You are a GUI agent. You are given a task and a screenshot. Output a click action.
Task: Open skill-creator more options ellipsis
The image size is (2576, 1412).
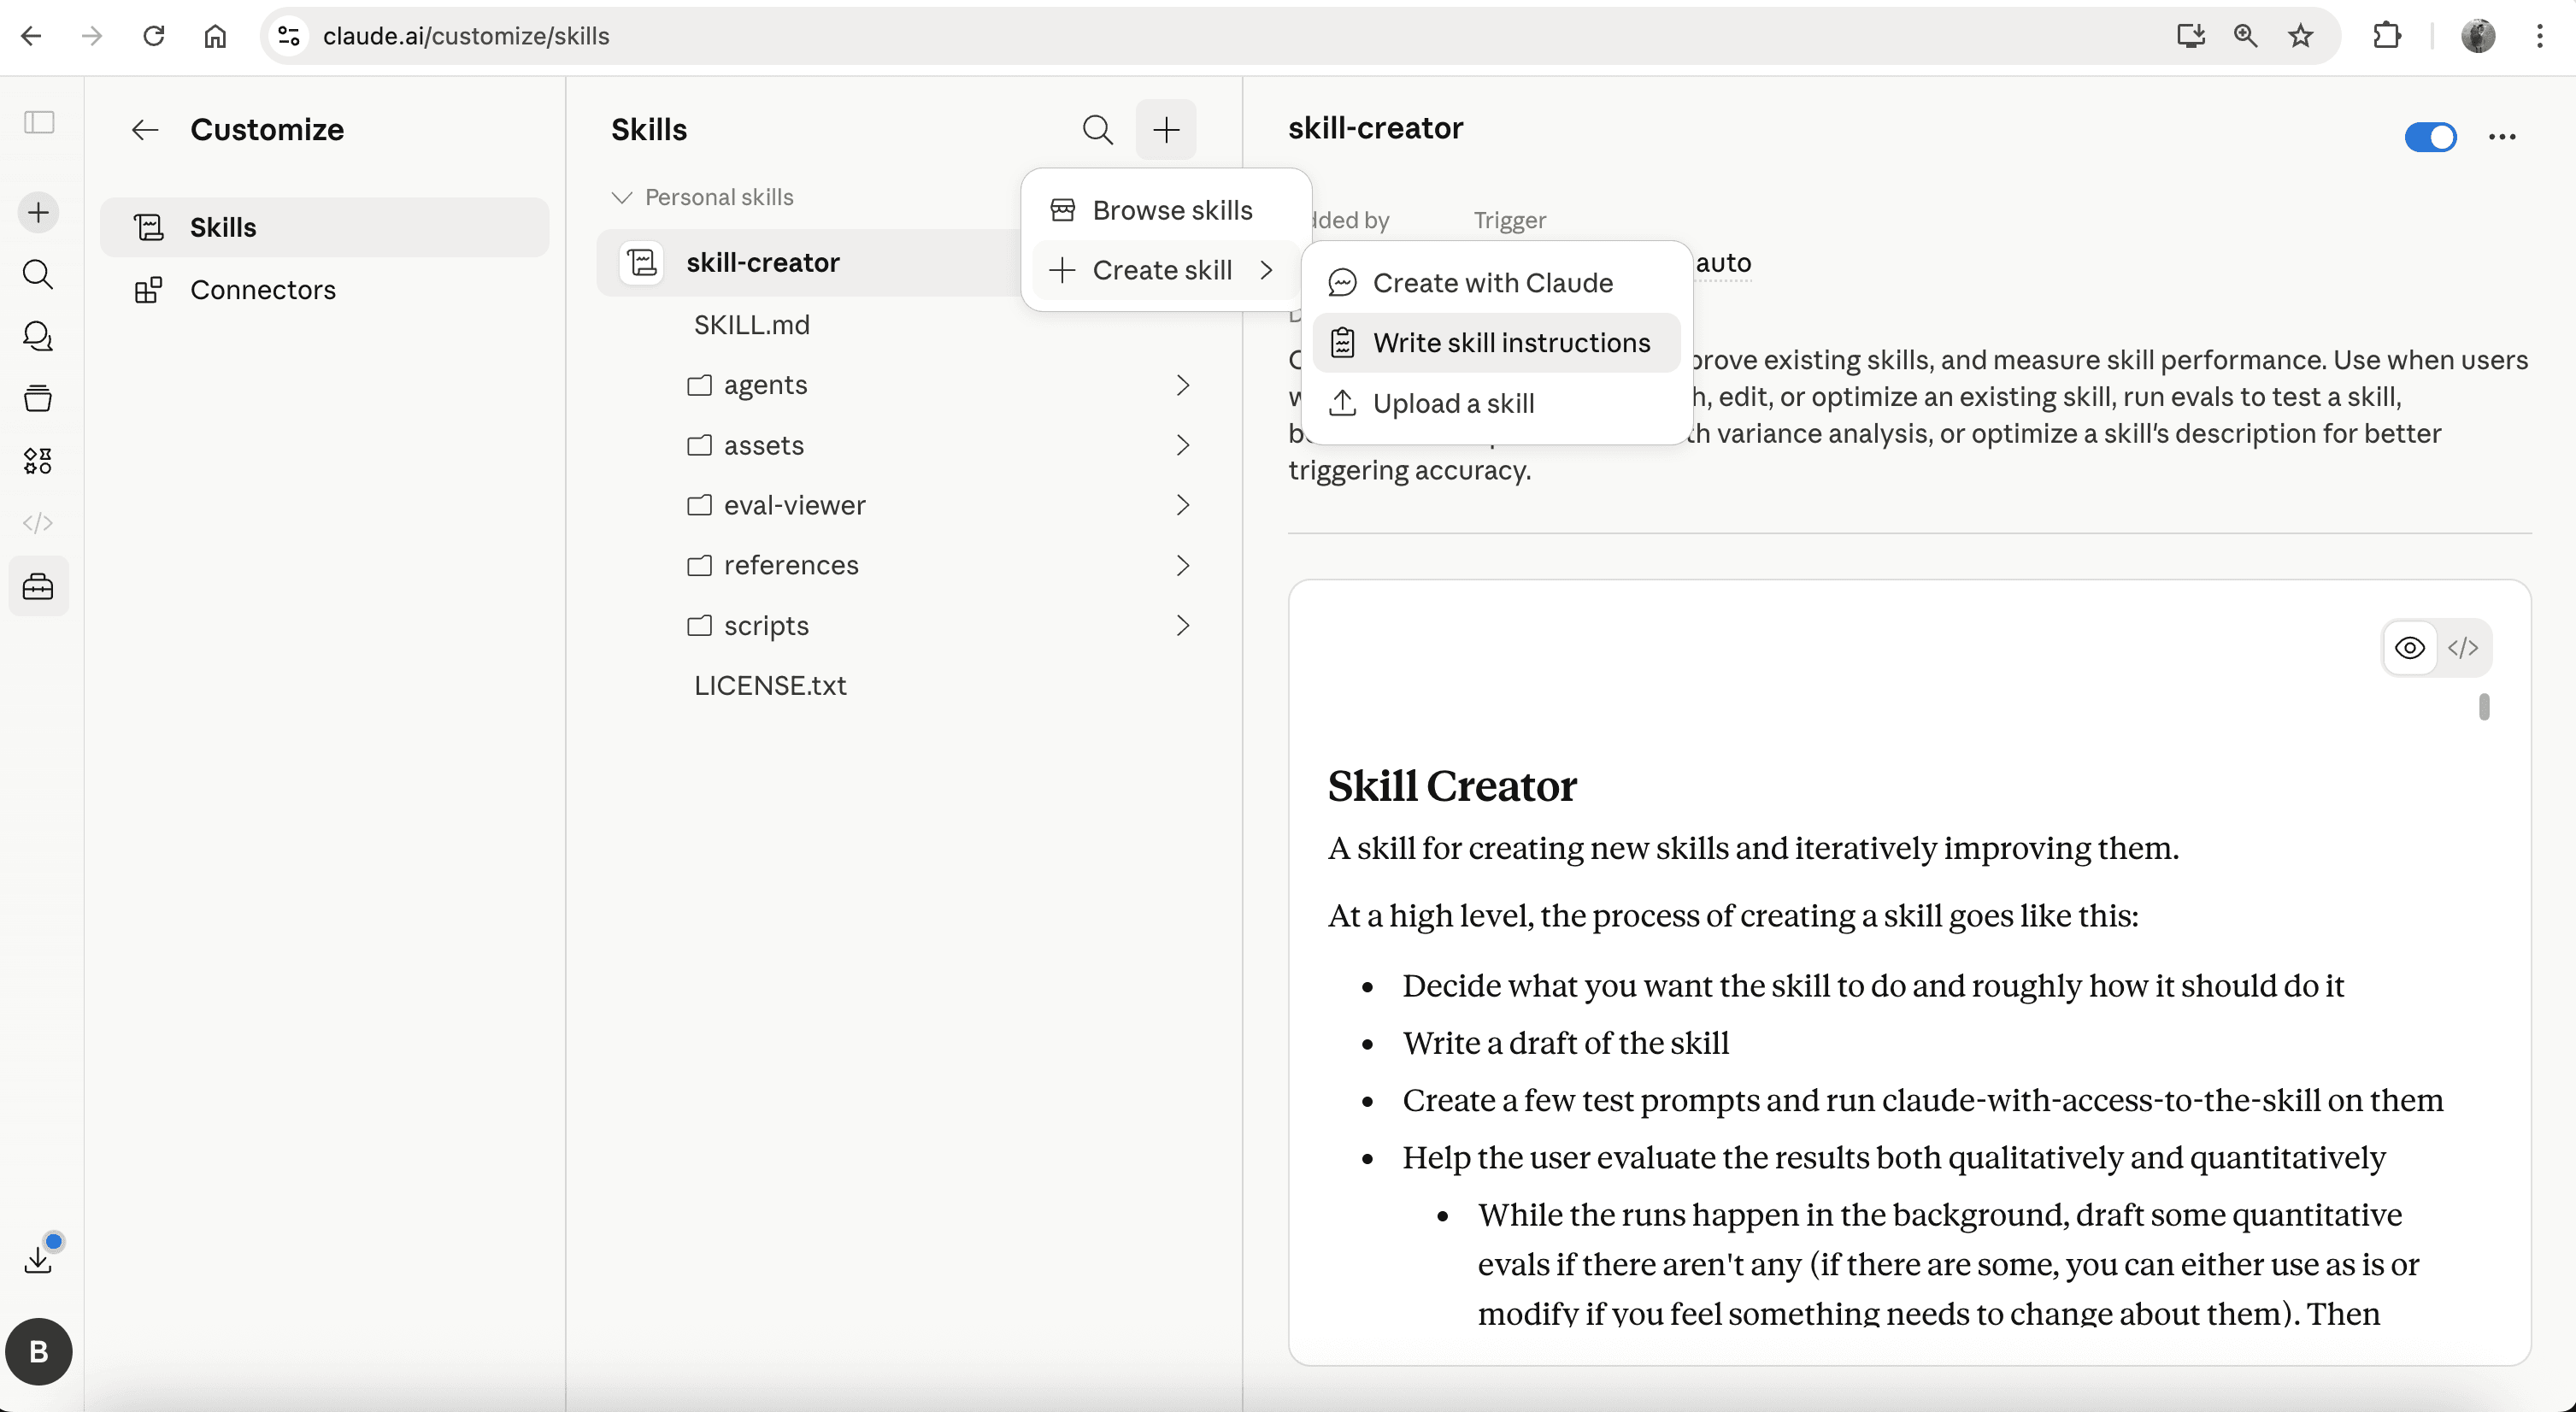(2502, 137)
